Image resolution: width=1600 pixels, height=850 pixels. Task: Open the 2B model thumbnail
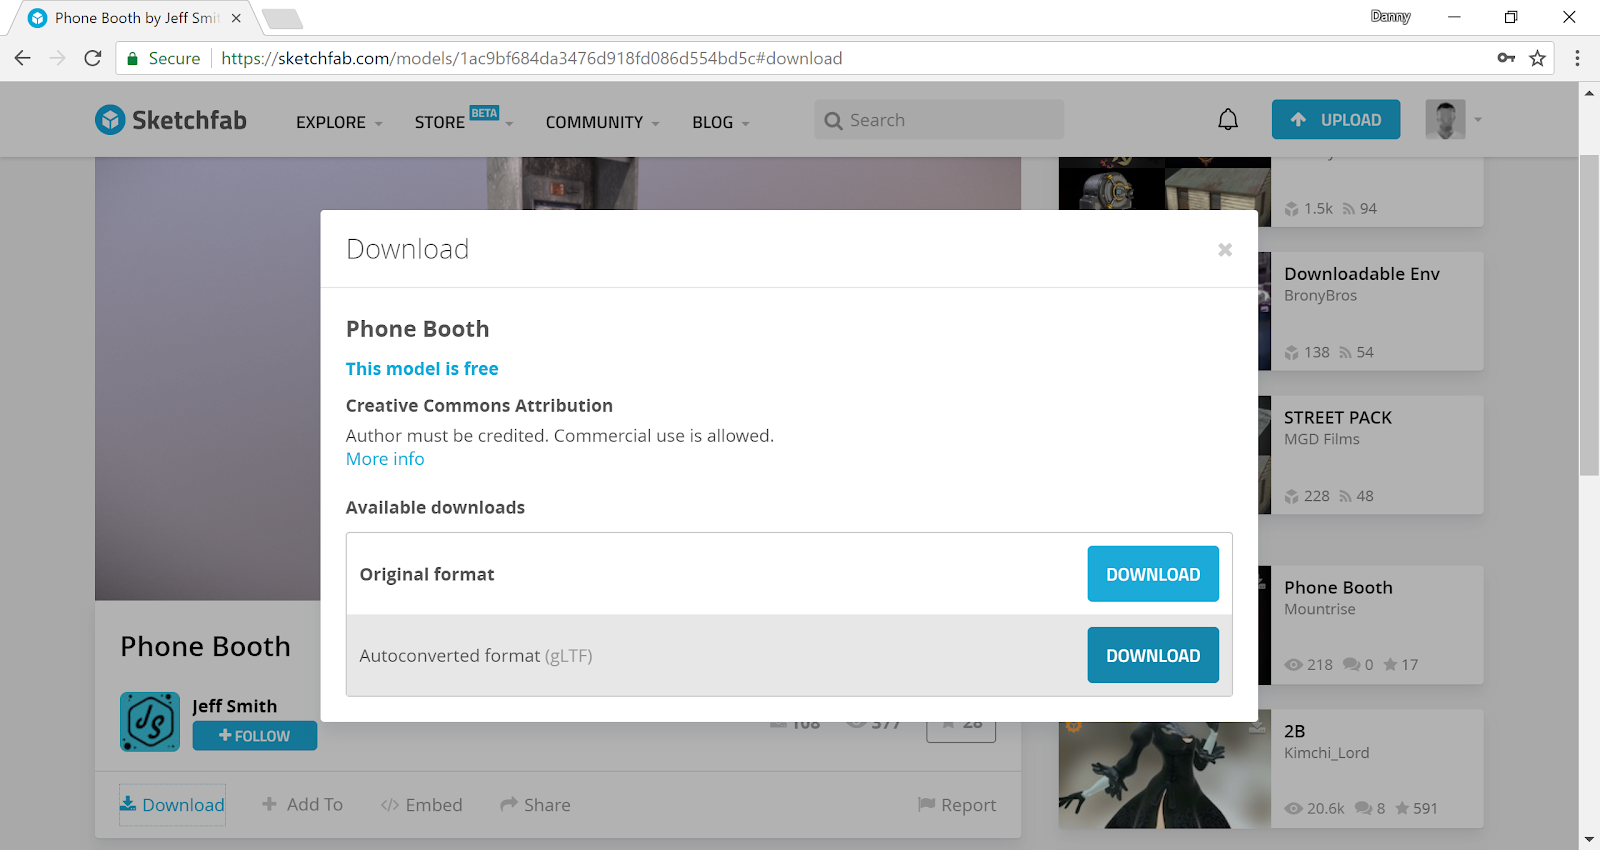pos(1165,769)
